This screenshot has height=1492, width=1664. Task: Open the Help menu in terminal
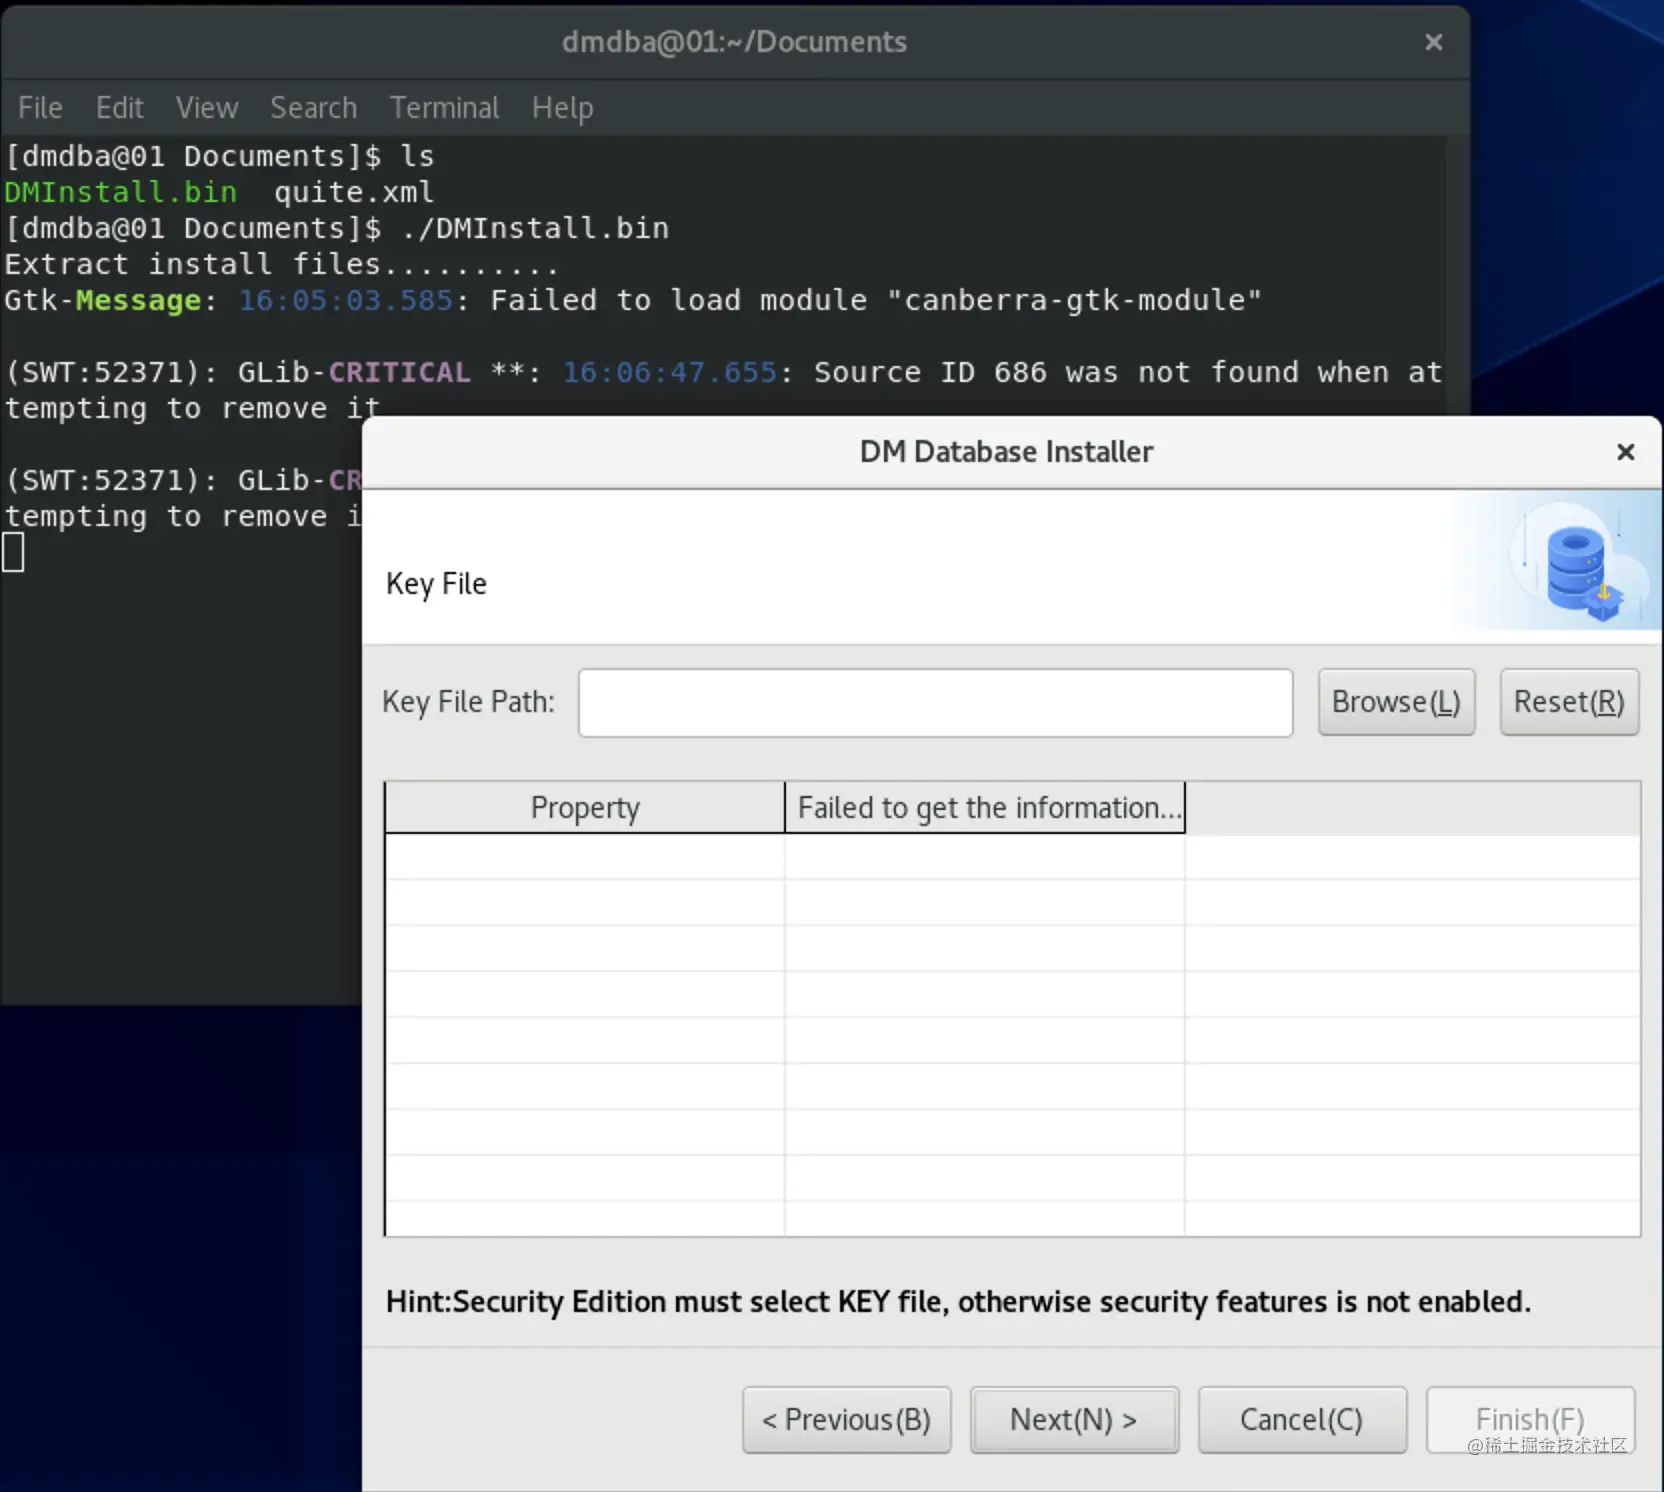[x=562, y=108]
